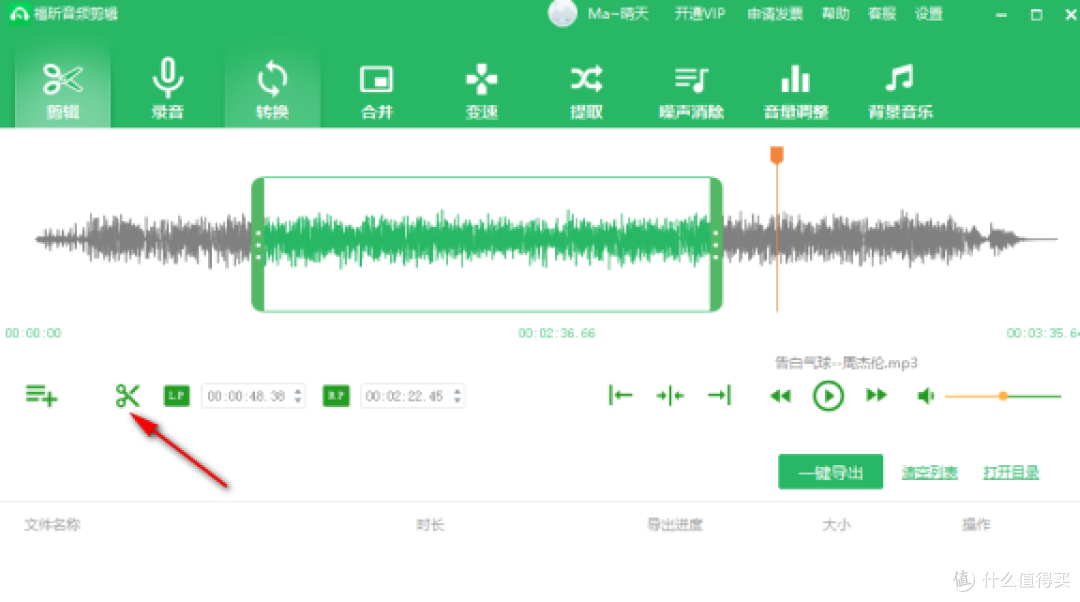Click the file name 告白气球--周杰伦.mp3

846,362
